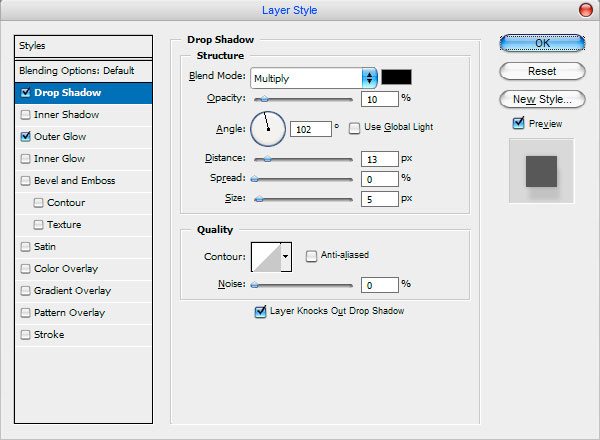Enable the Anti-aliased checkbox
This screenshot has height=440, width=600.
[x=311, y=256]
